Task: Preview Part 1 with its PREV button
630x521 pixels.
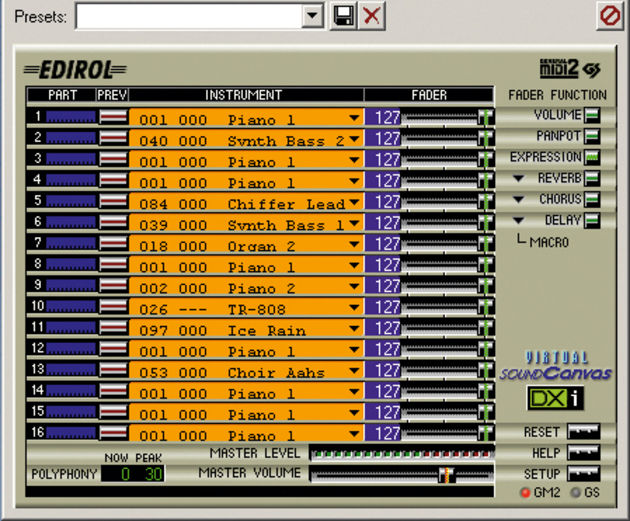Action: tap(113, 117)
